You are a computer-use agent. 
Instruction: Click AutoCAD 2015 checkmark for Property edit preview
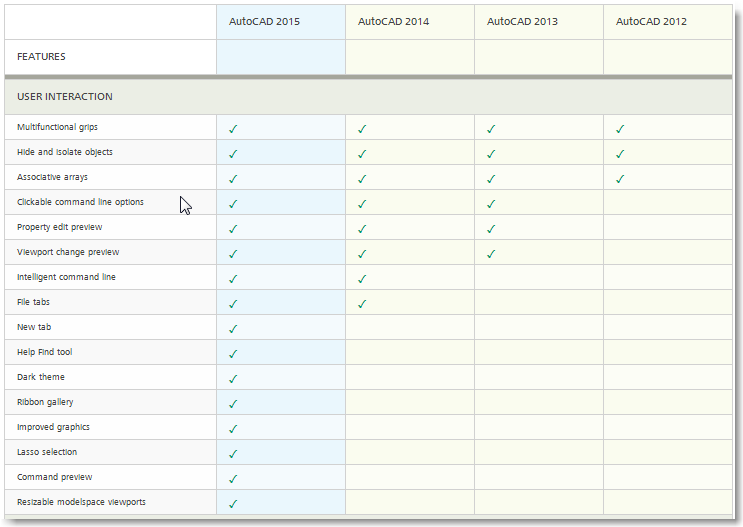click(x=233, y=229)
